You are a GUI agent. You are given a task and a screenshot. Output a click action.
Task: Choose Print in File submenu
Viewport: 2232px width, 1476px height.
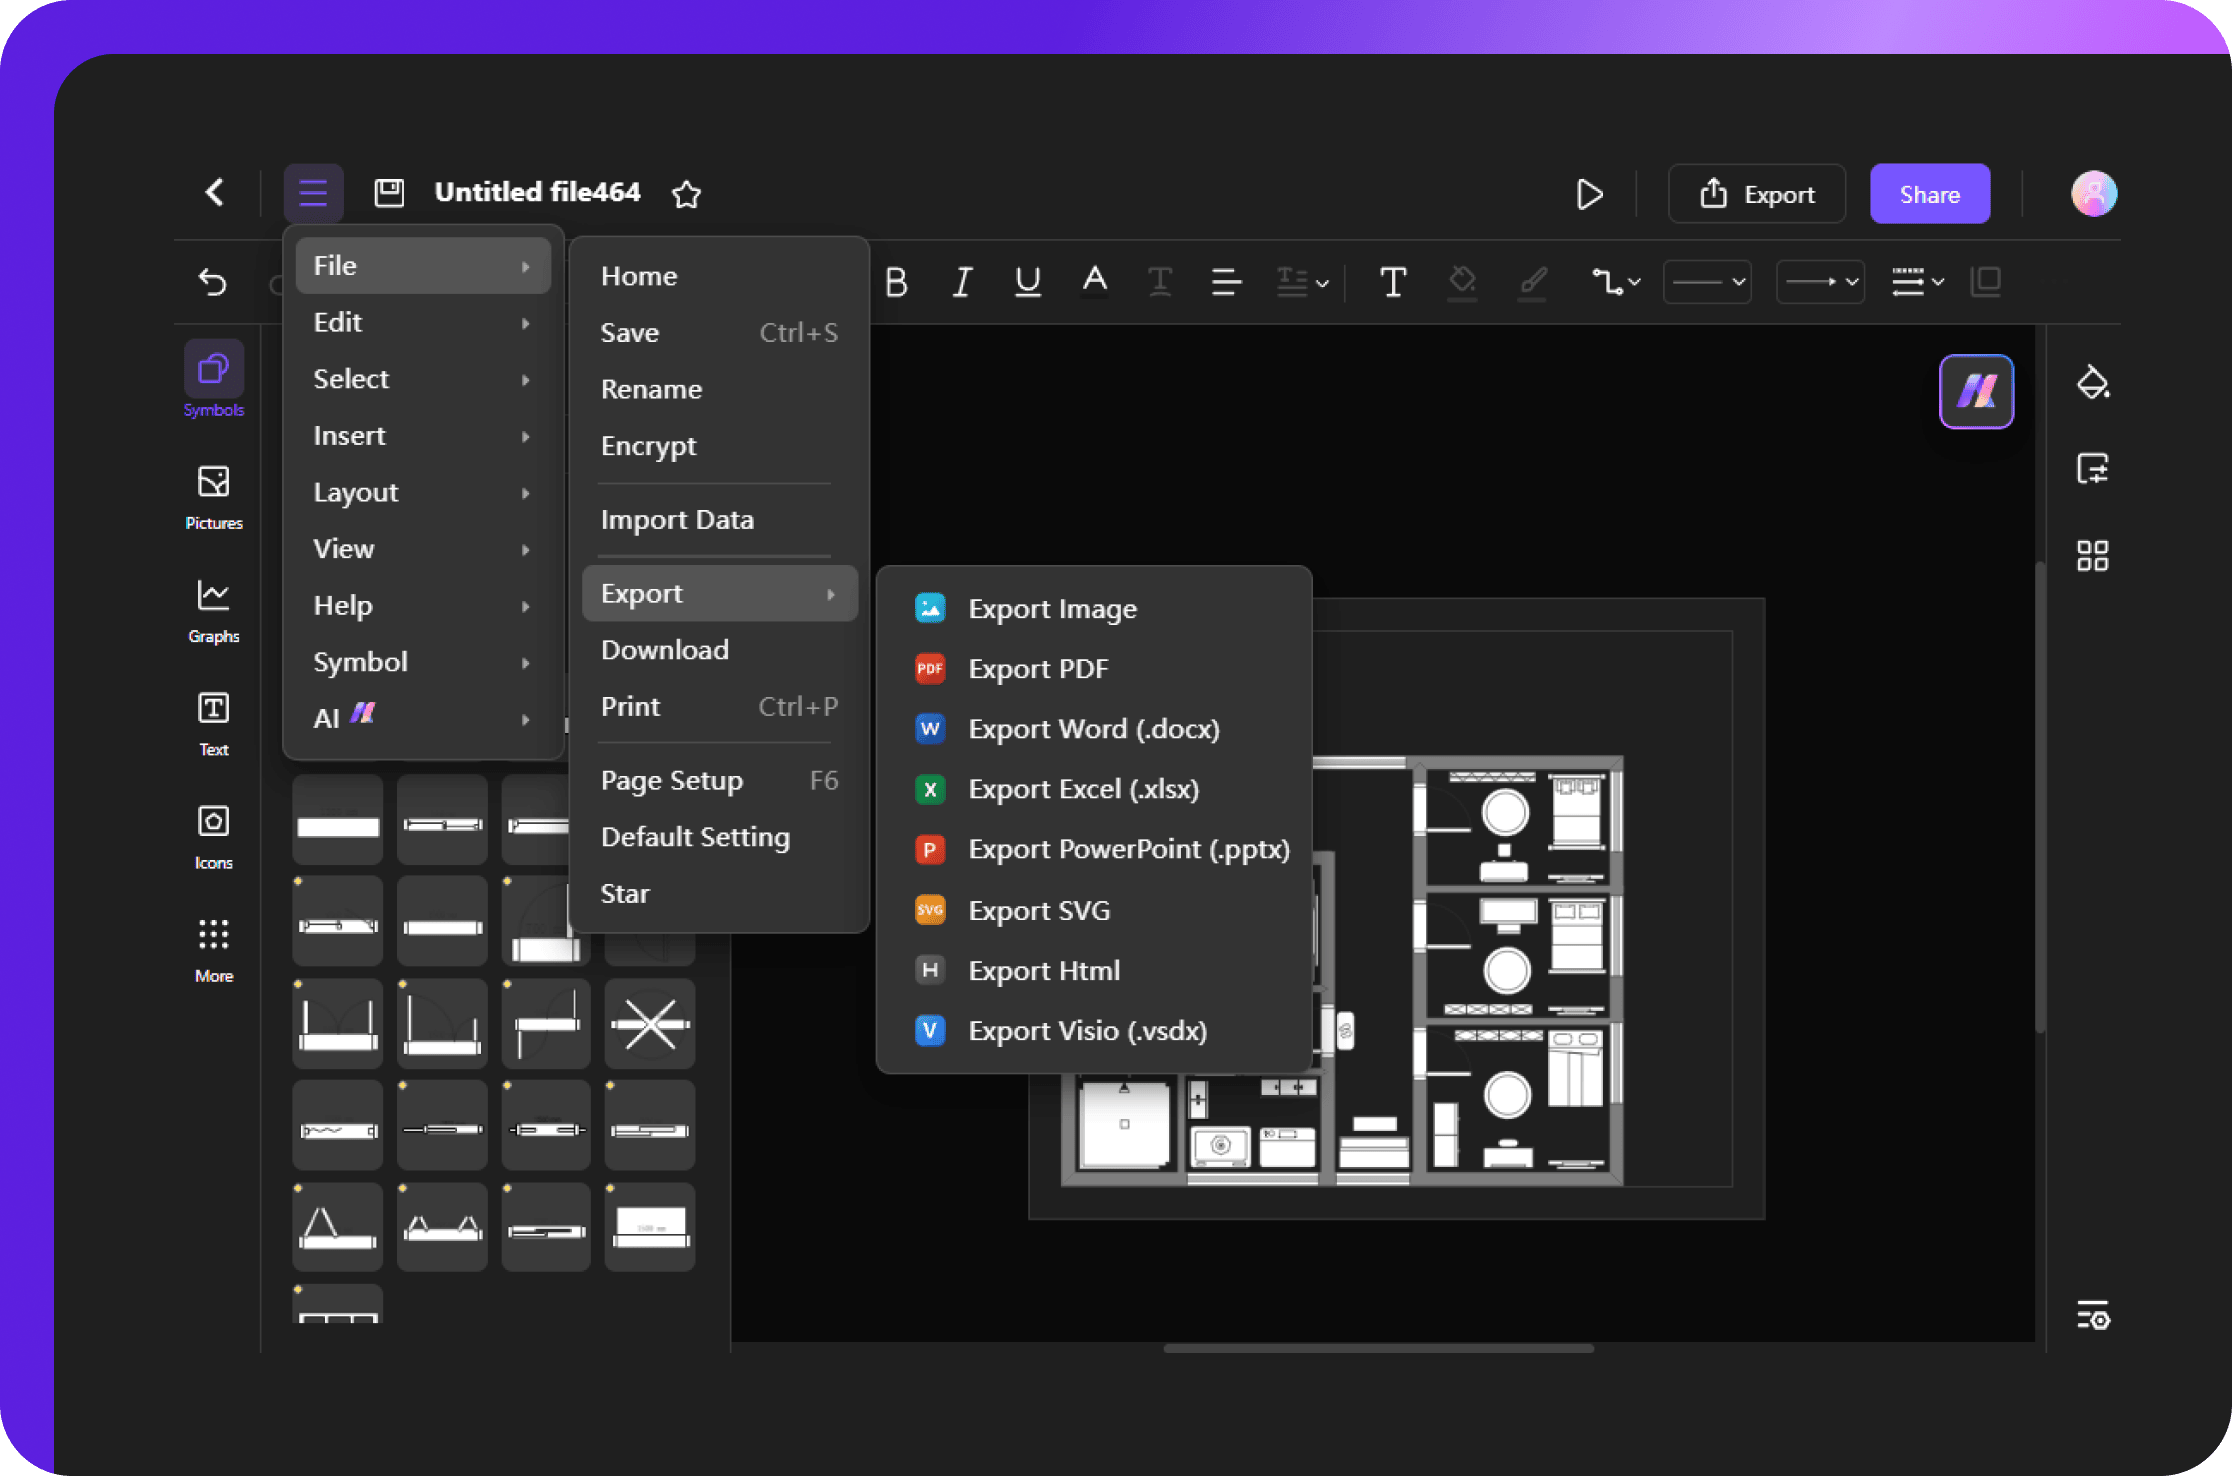(x=719, y=707)
